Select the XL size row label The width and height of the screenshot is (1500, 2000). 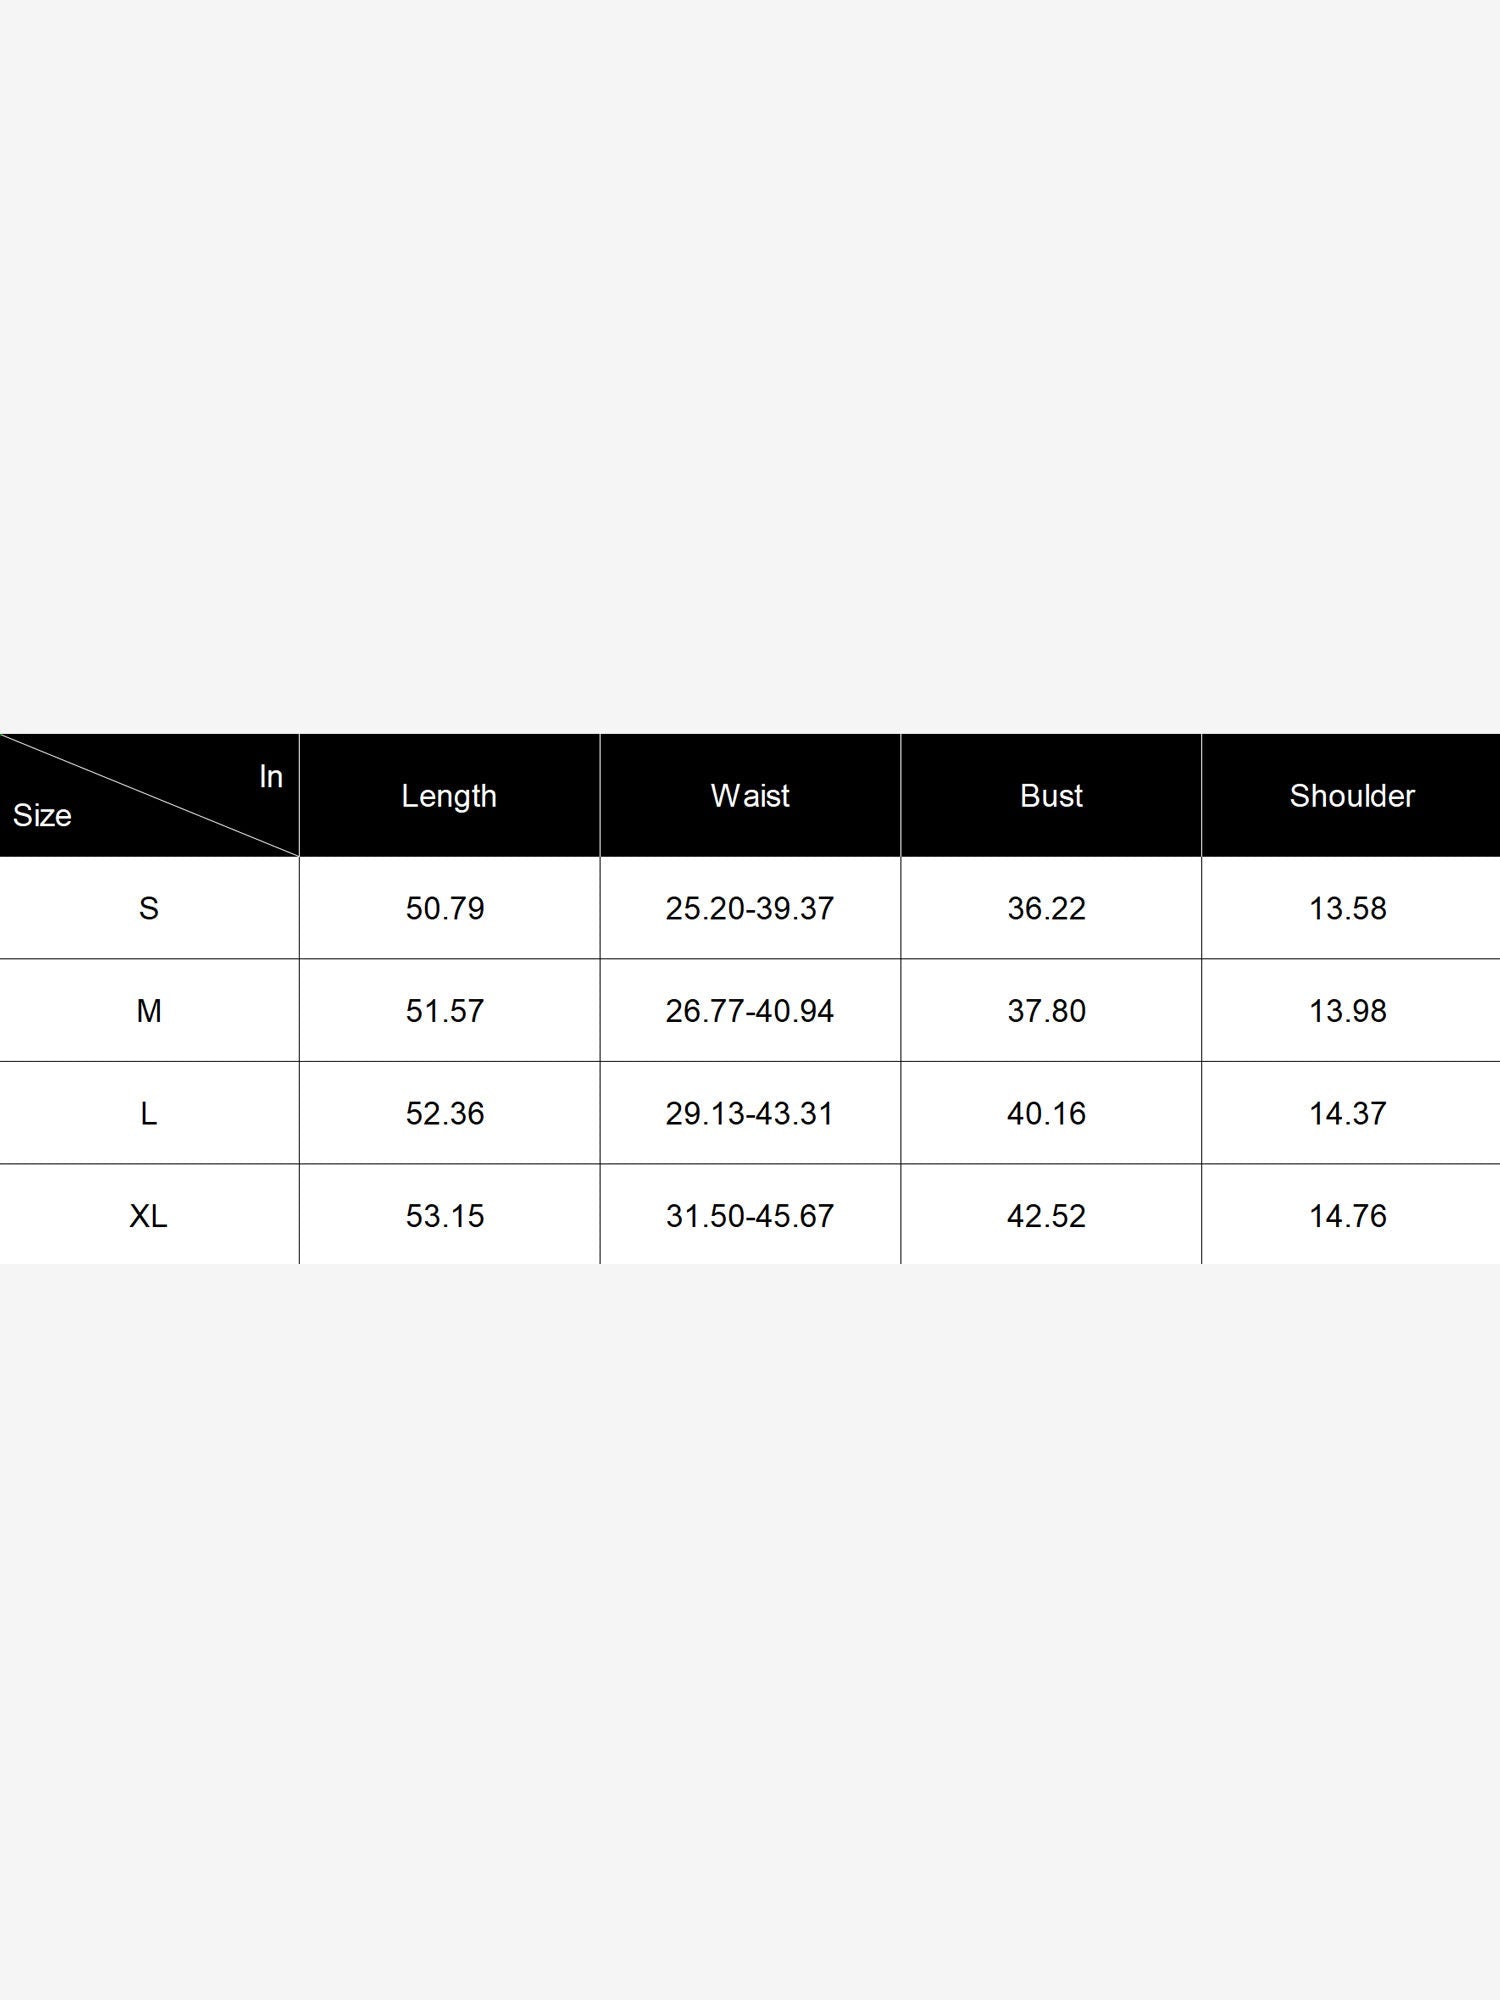pos(149,1215)
